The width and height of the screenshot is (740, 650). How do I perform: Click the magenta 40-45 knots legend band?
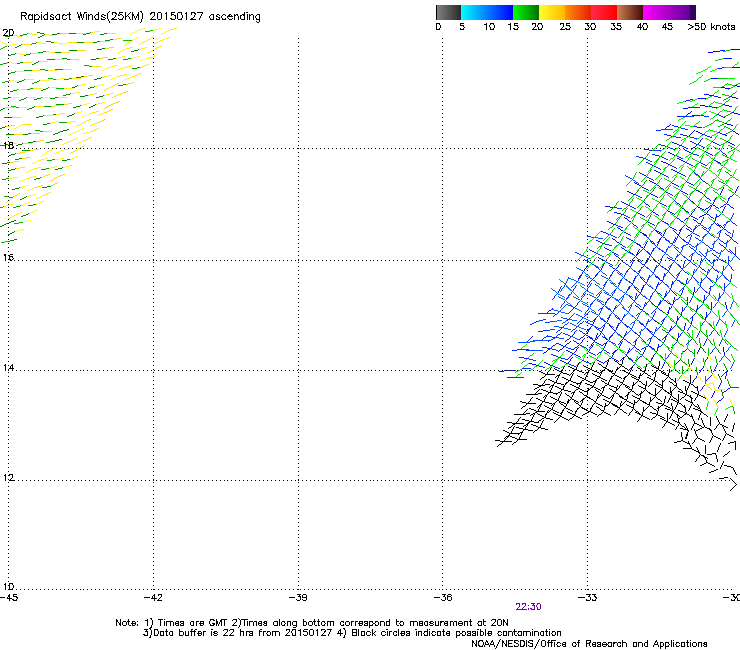pos(656,12)
